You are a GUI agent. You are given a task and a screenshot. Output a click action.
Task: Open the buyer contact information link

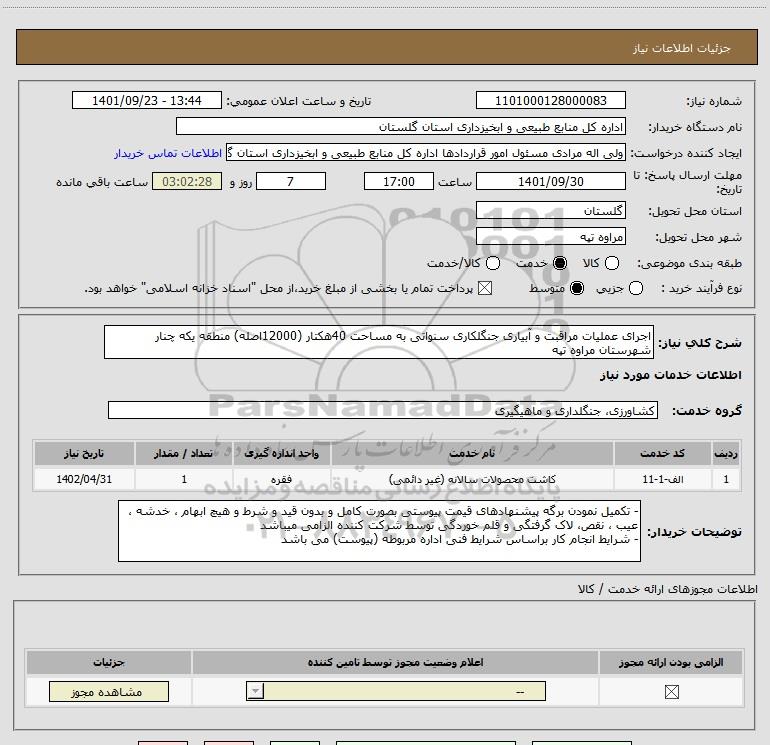tap(168, 154)
